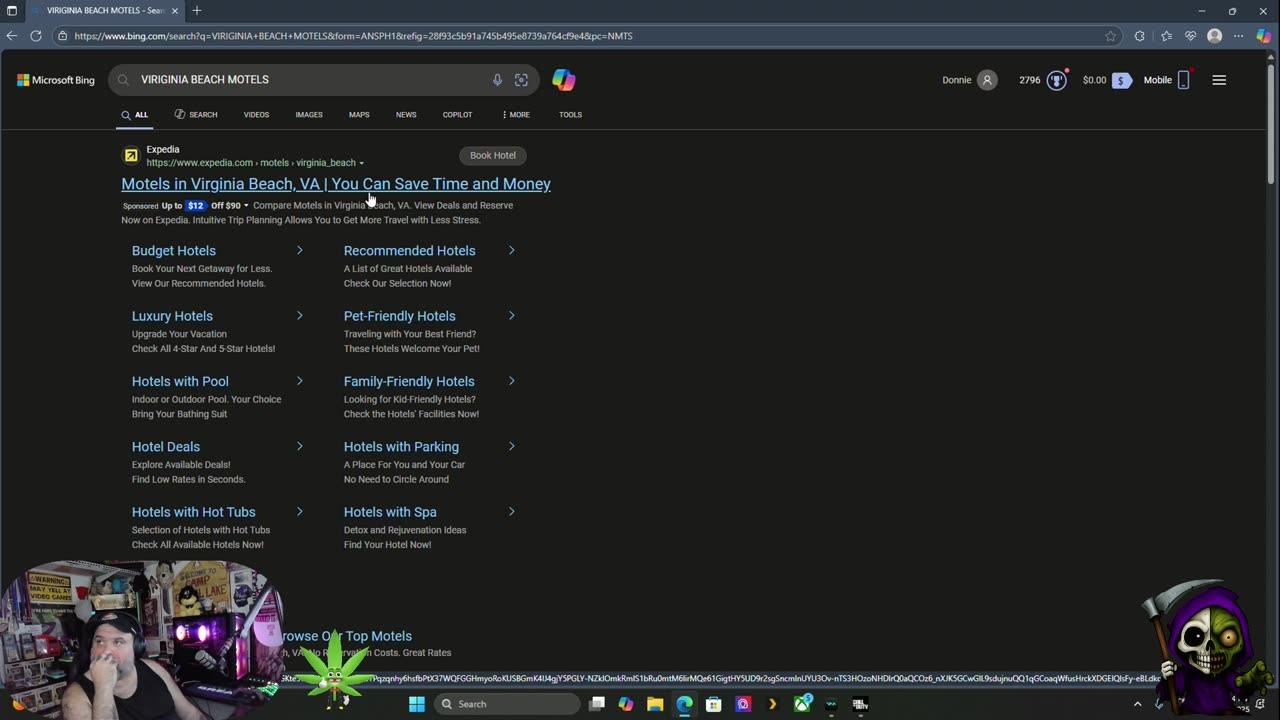Click the $0.00 cashback amount

[x=1095, y=80]
